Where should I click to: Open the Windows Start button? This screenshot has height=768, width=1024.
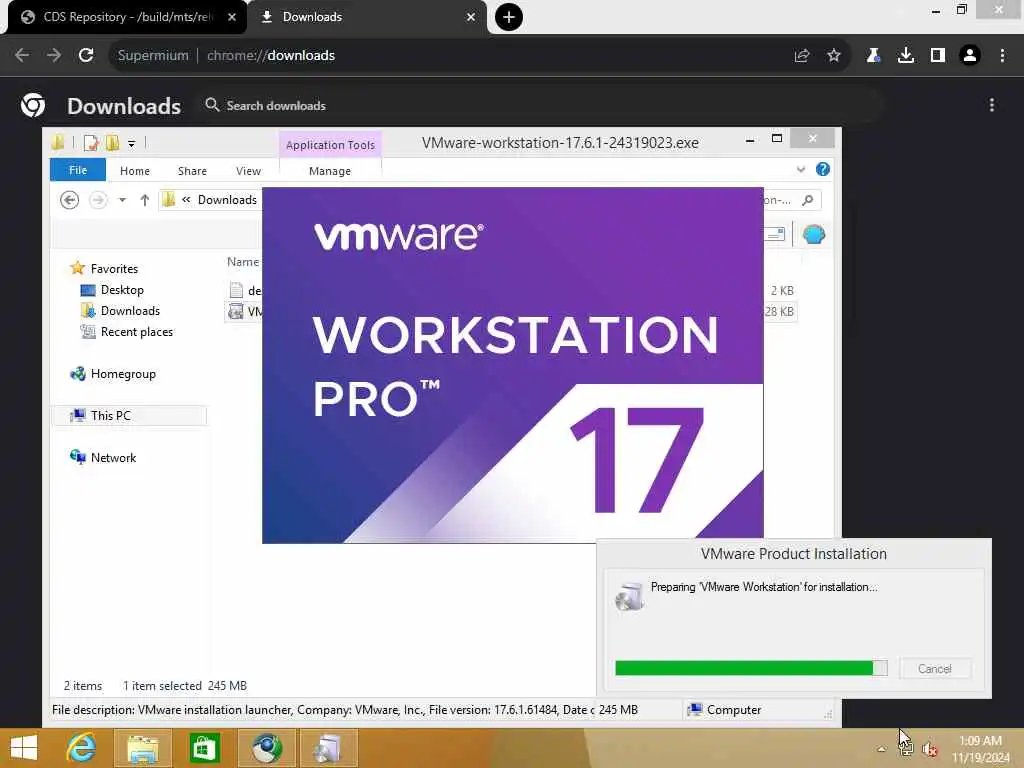tap(25, 748)
